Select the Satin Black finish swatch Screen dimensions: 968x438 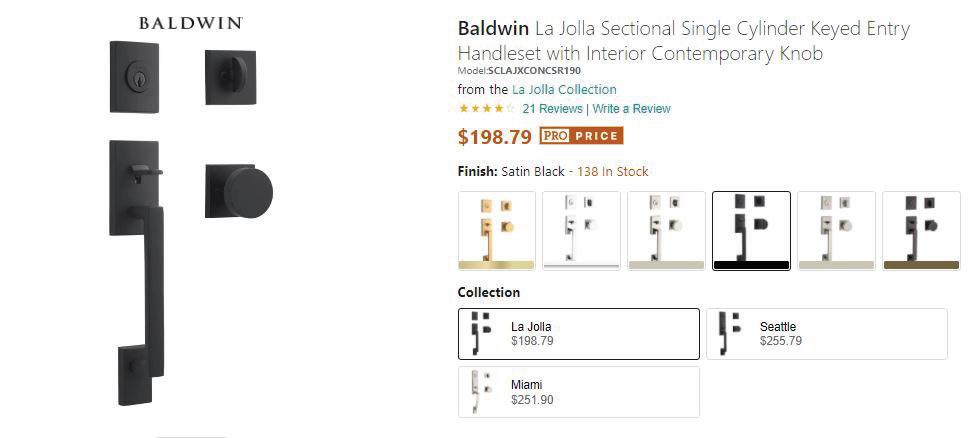click(x=751, y=230)
